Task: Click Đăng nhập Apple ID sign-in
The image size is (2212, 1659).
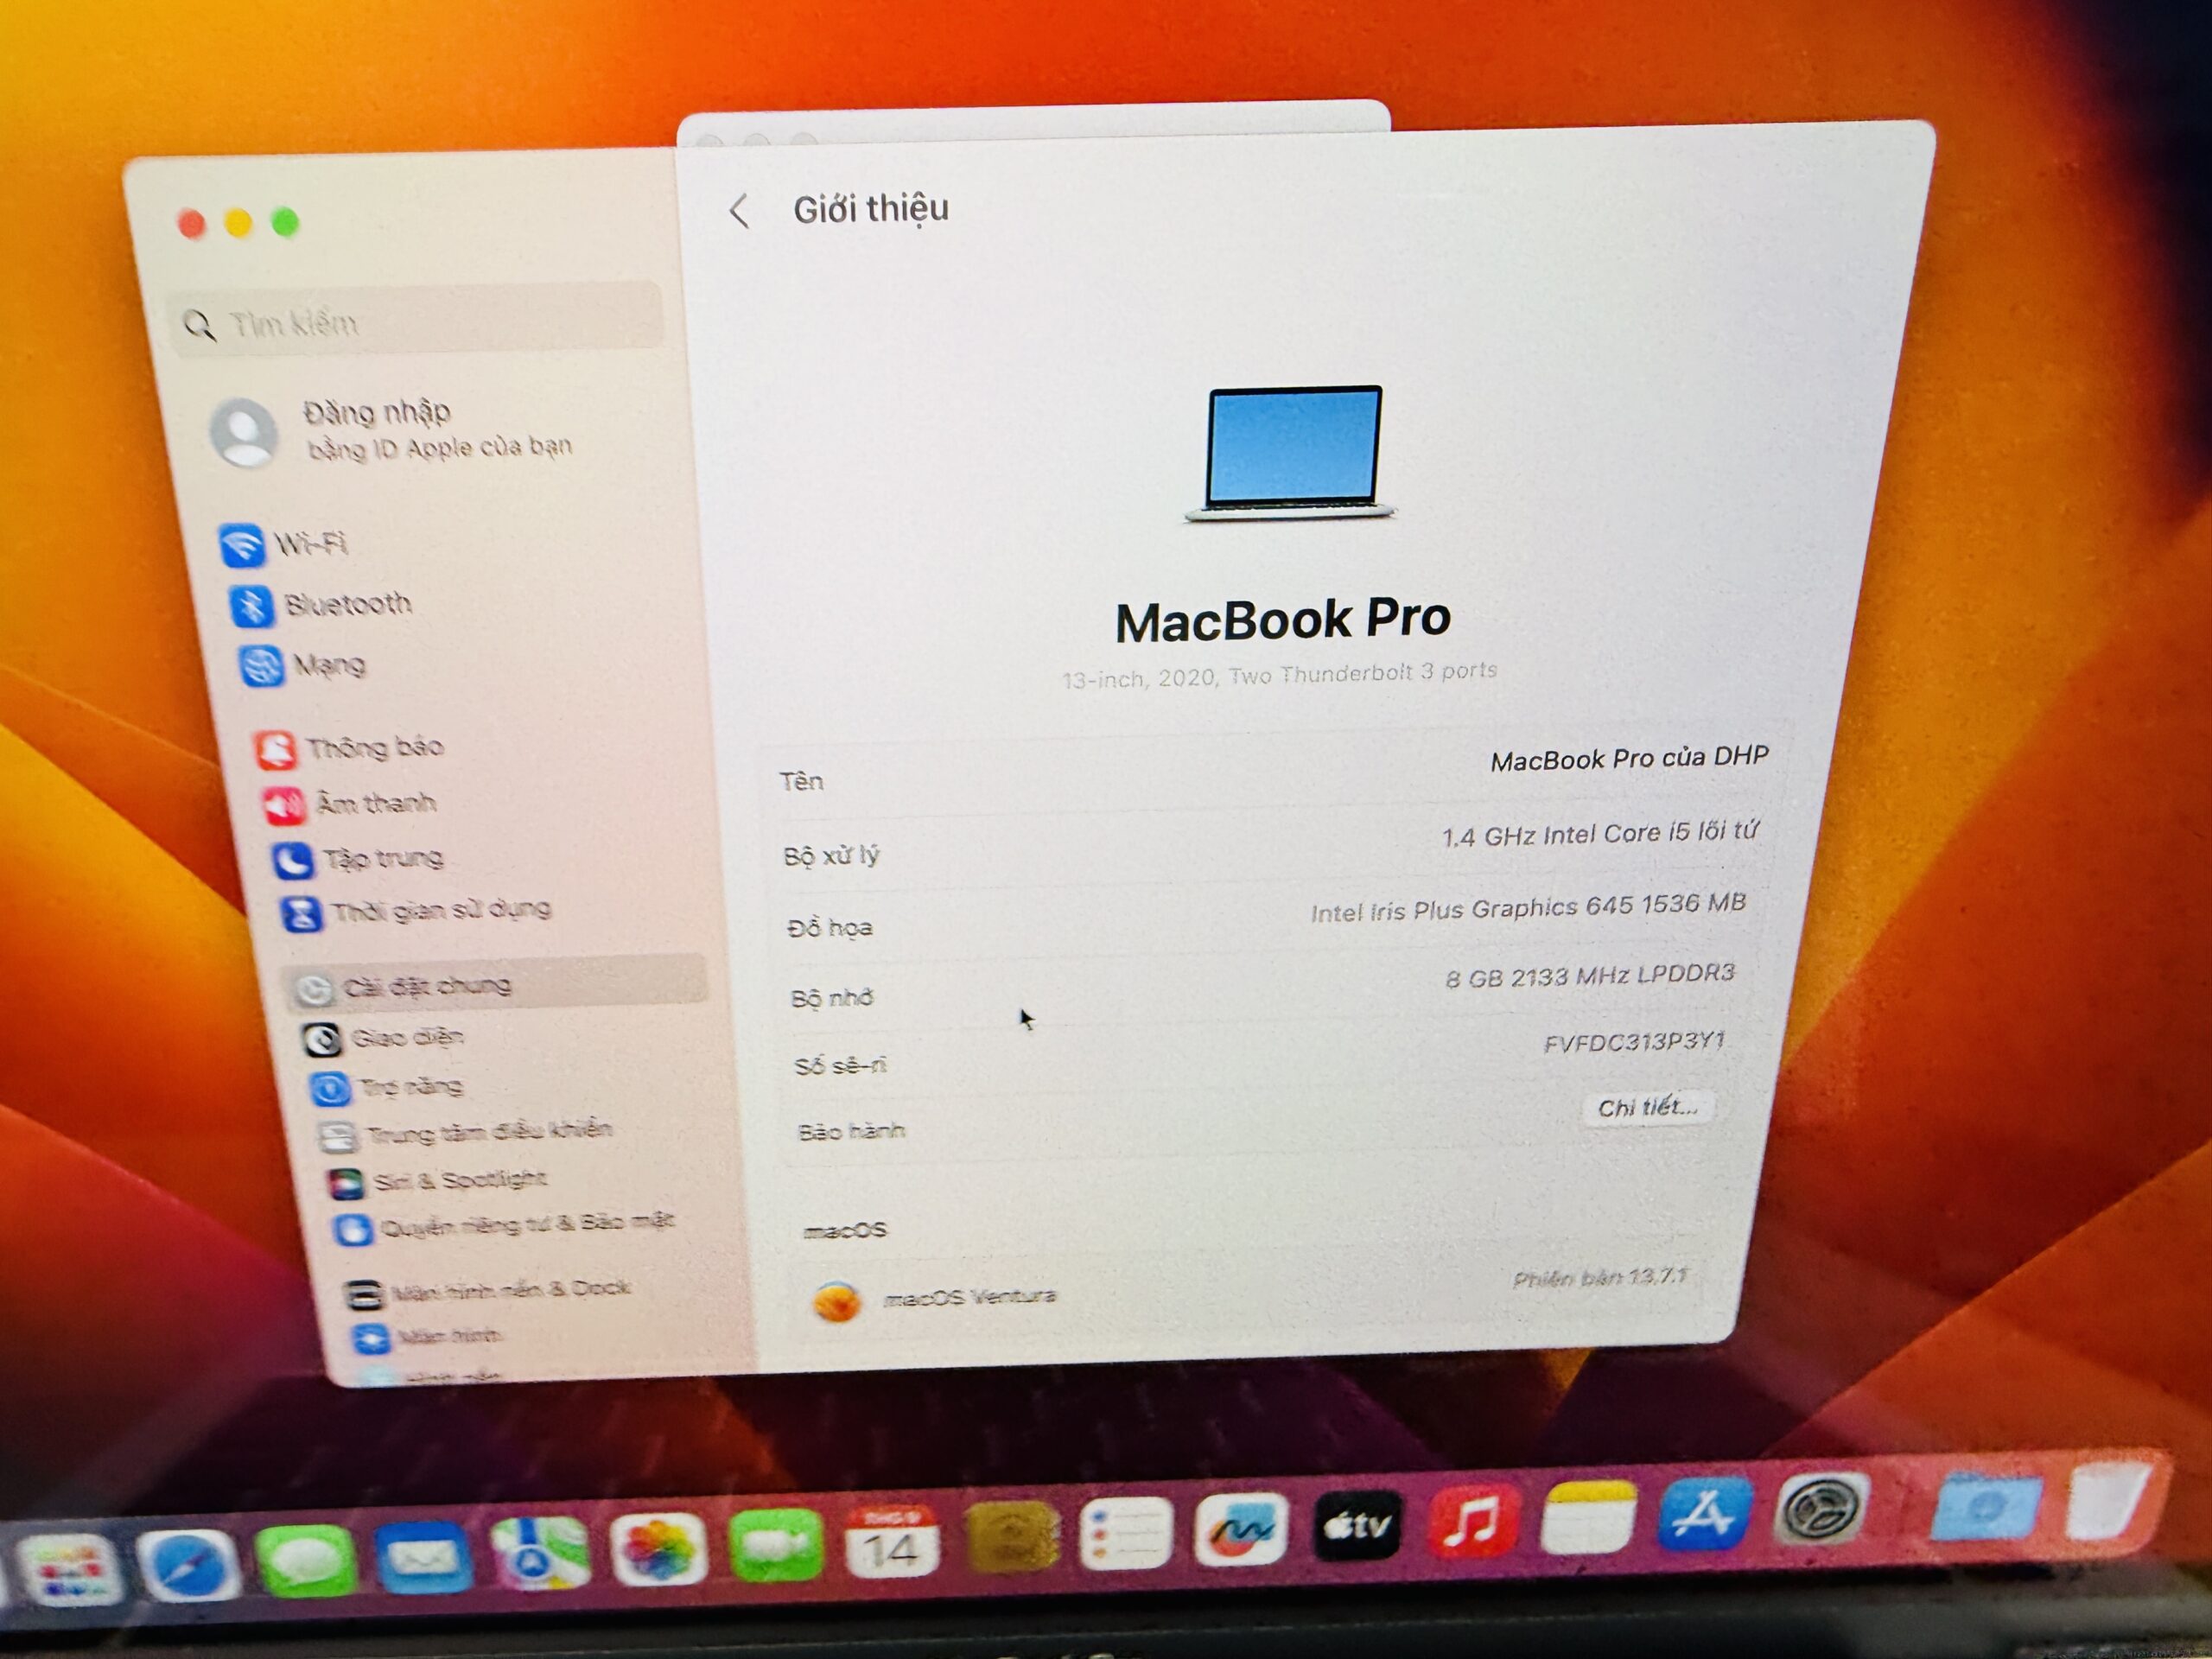Action: (x=392, y=430)
